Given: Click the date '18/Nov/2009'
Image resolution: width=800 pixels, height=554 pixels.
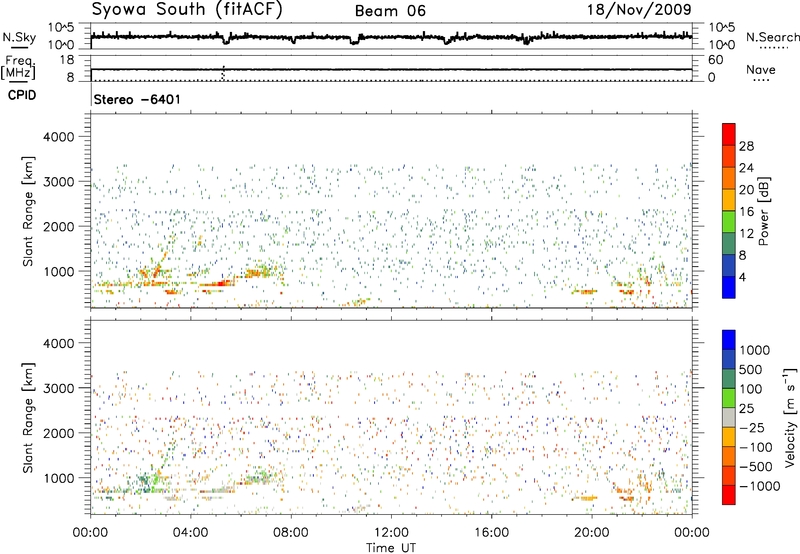Looking at the screenshot, I should pos(639,9).
